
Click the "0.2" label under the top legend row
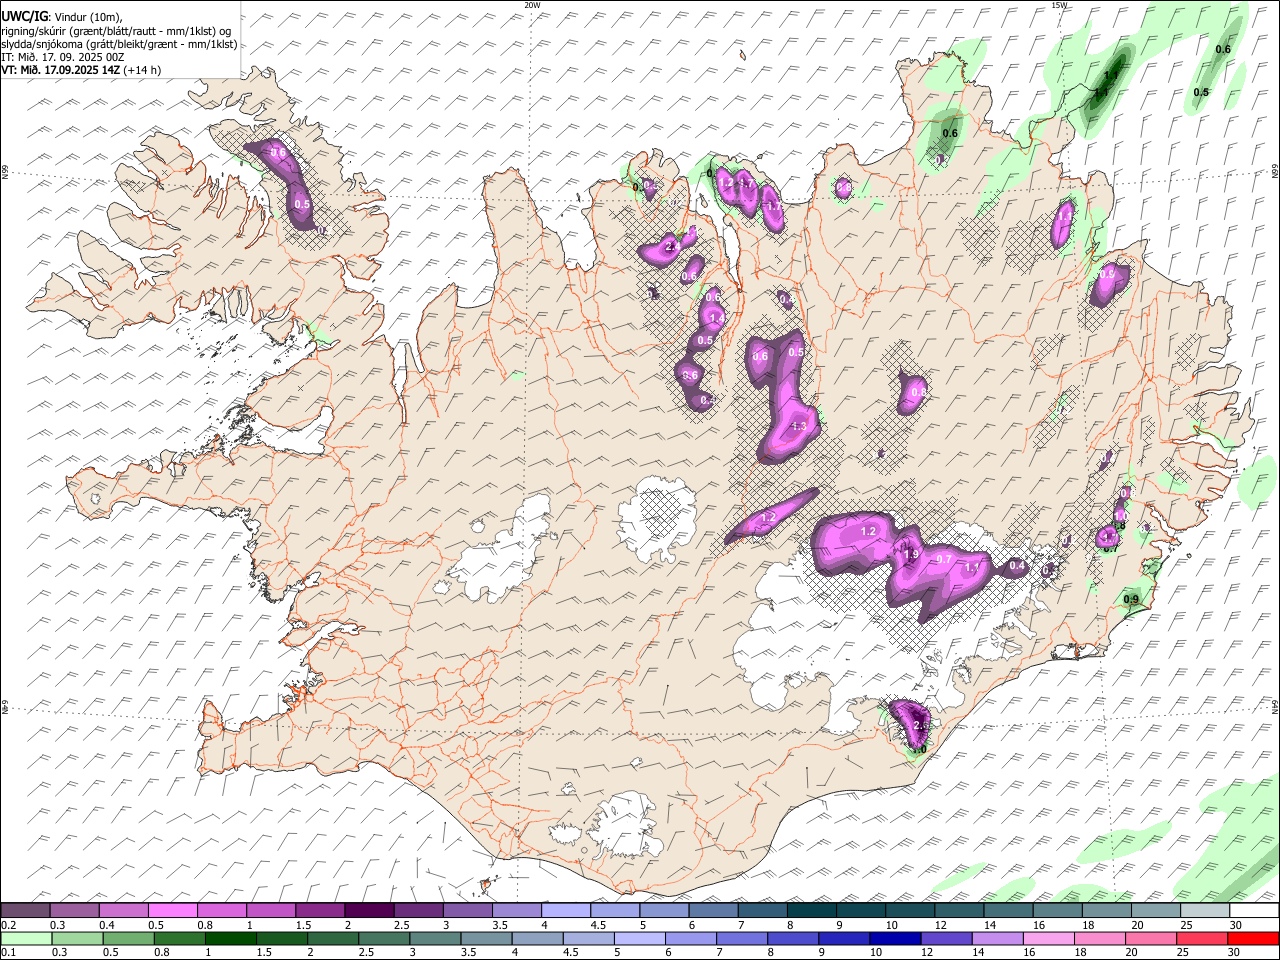point(8,925)
